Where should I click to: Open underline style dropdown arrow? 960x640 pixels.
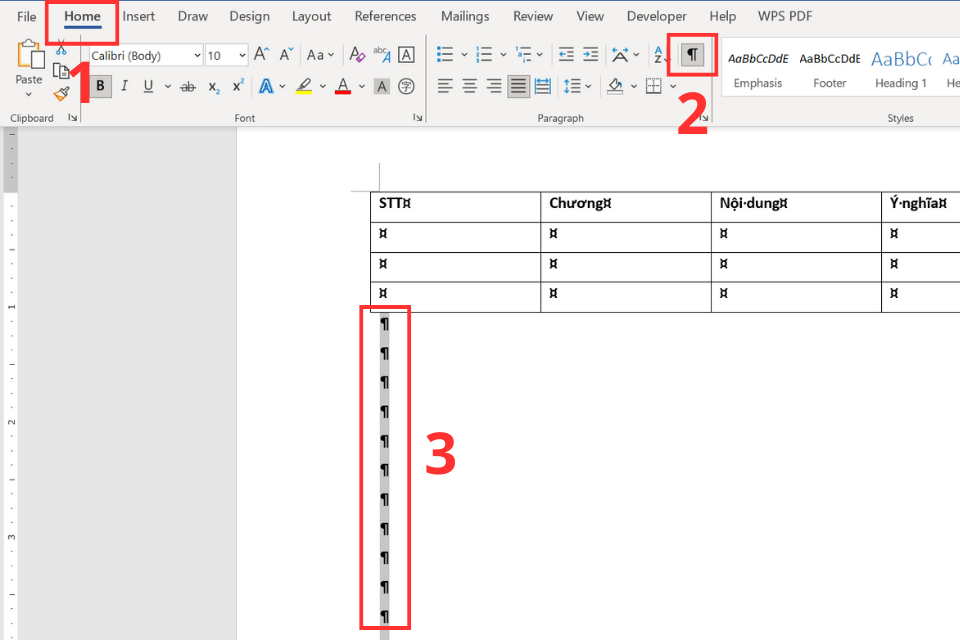[168, 87]
